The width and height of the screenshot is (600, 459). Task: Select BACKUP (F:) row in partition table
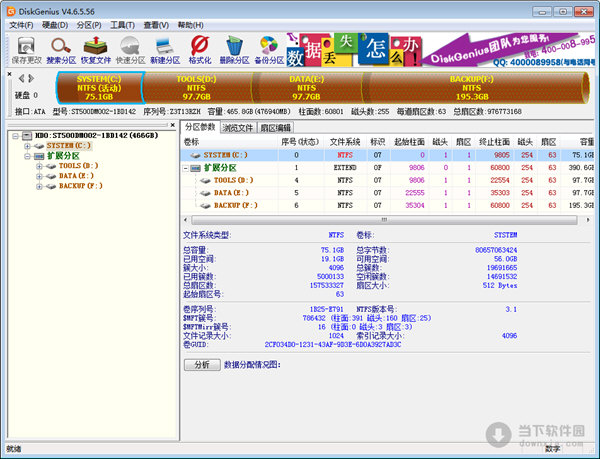pyautogui.click(x=387, y=205)
